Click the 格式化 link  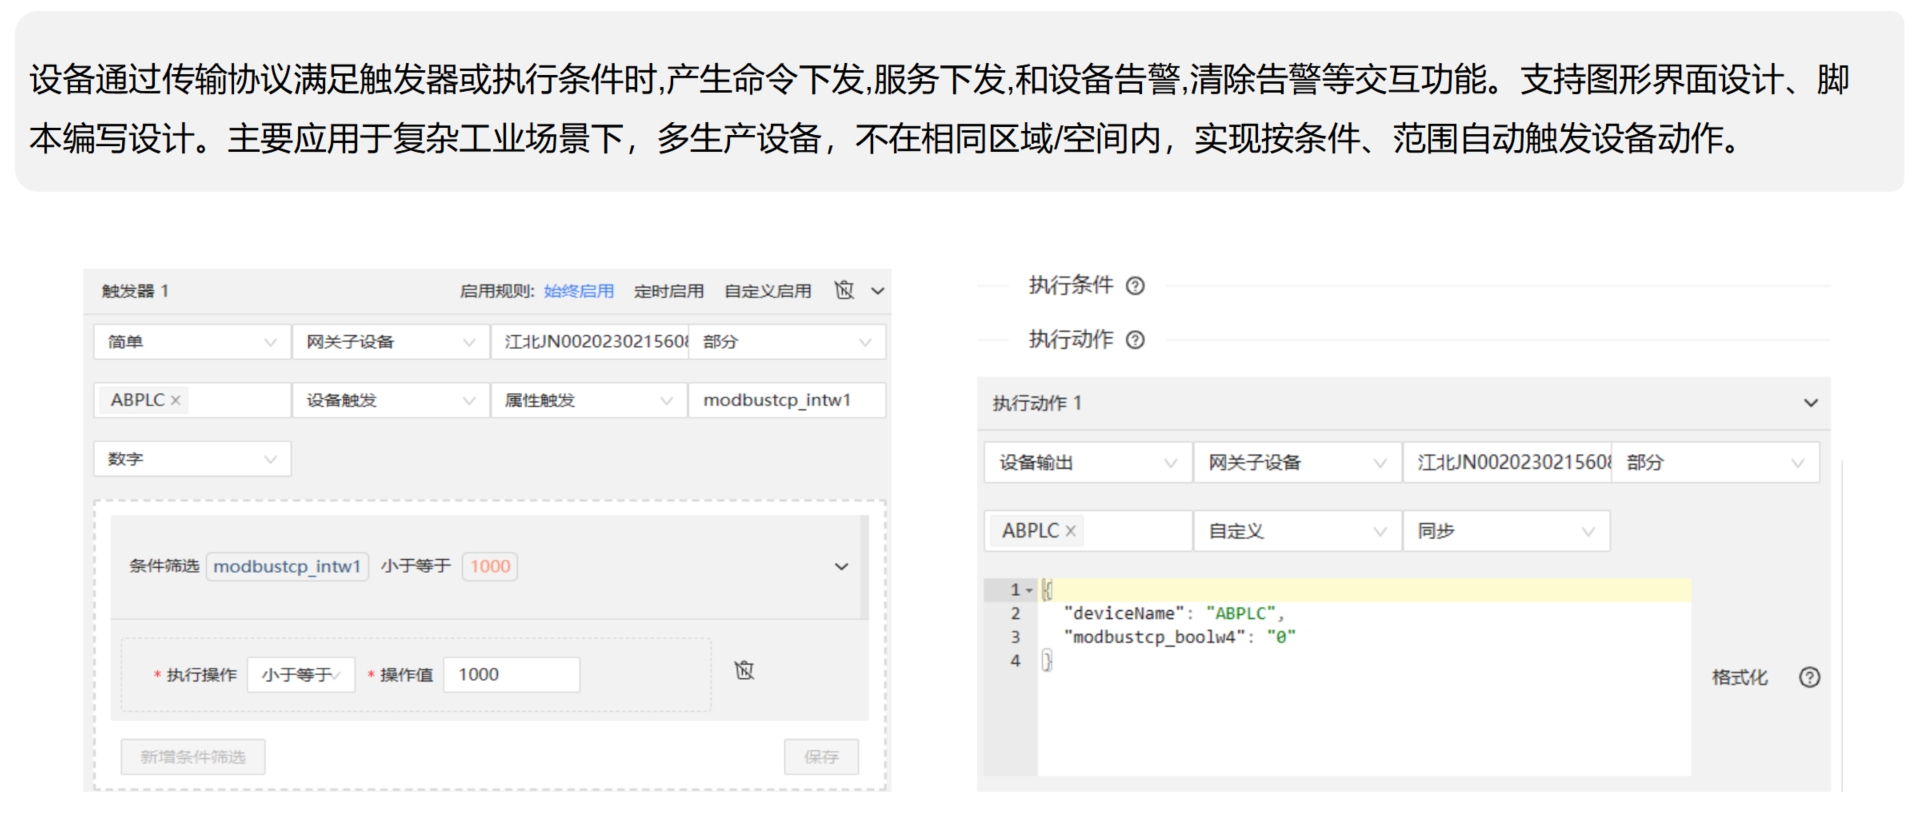[1739, 678]
